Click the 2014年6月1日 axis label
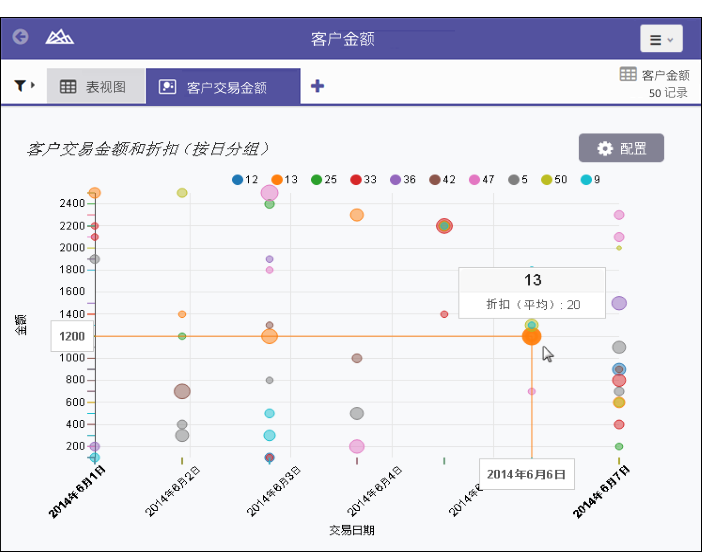The height and width of the screenshot is (552, 702). pyautogui.click(x=78, y=491)
